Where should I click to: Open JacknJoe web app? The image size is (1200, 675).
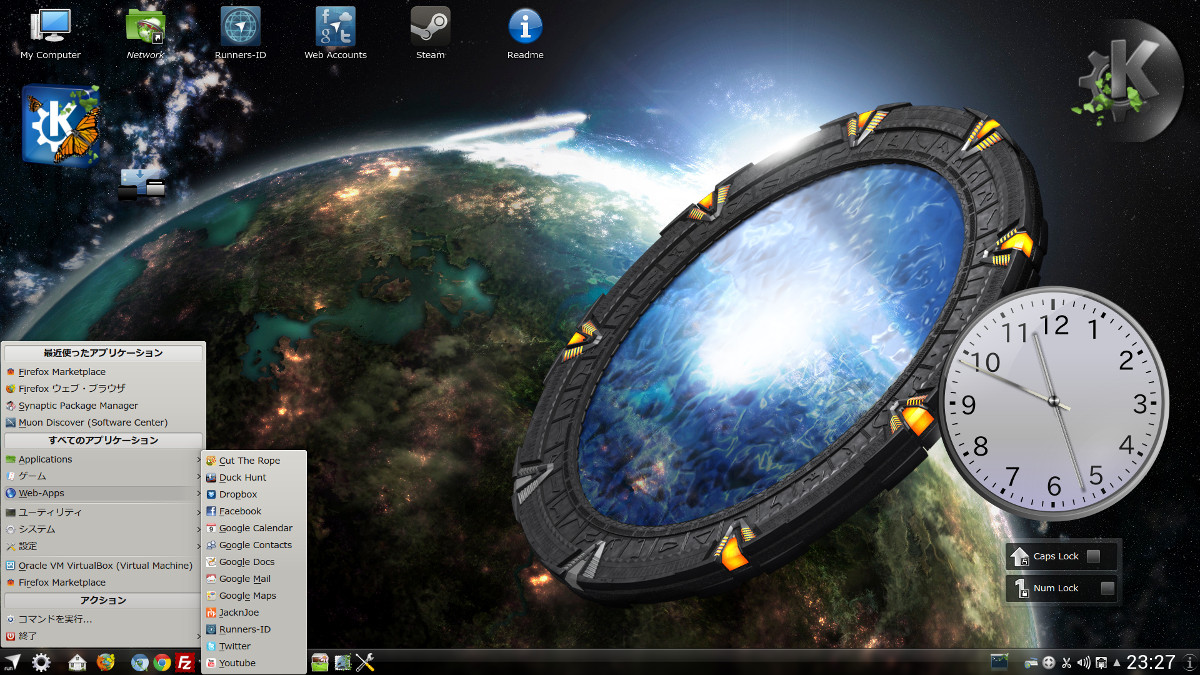coord(254,612)
